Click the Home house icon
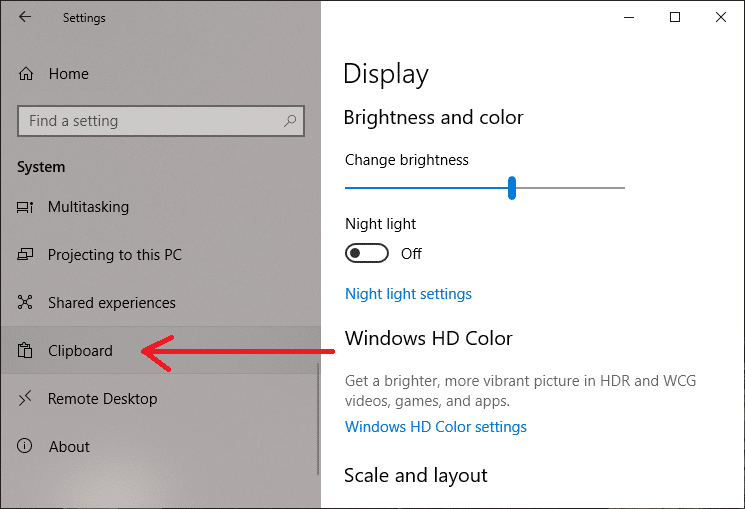 click(26, 74)
